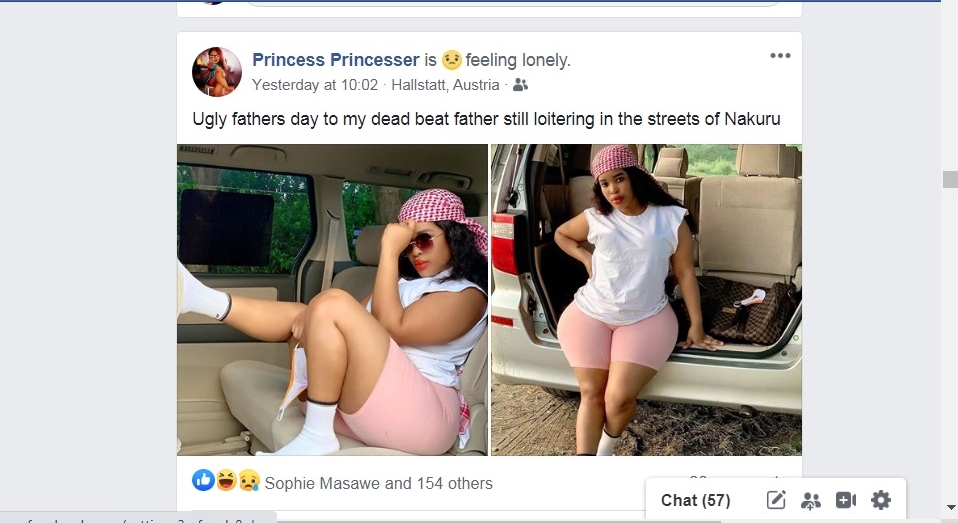Click the post audience friends icon

click(520, 85)
